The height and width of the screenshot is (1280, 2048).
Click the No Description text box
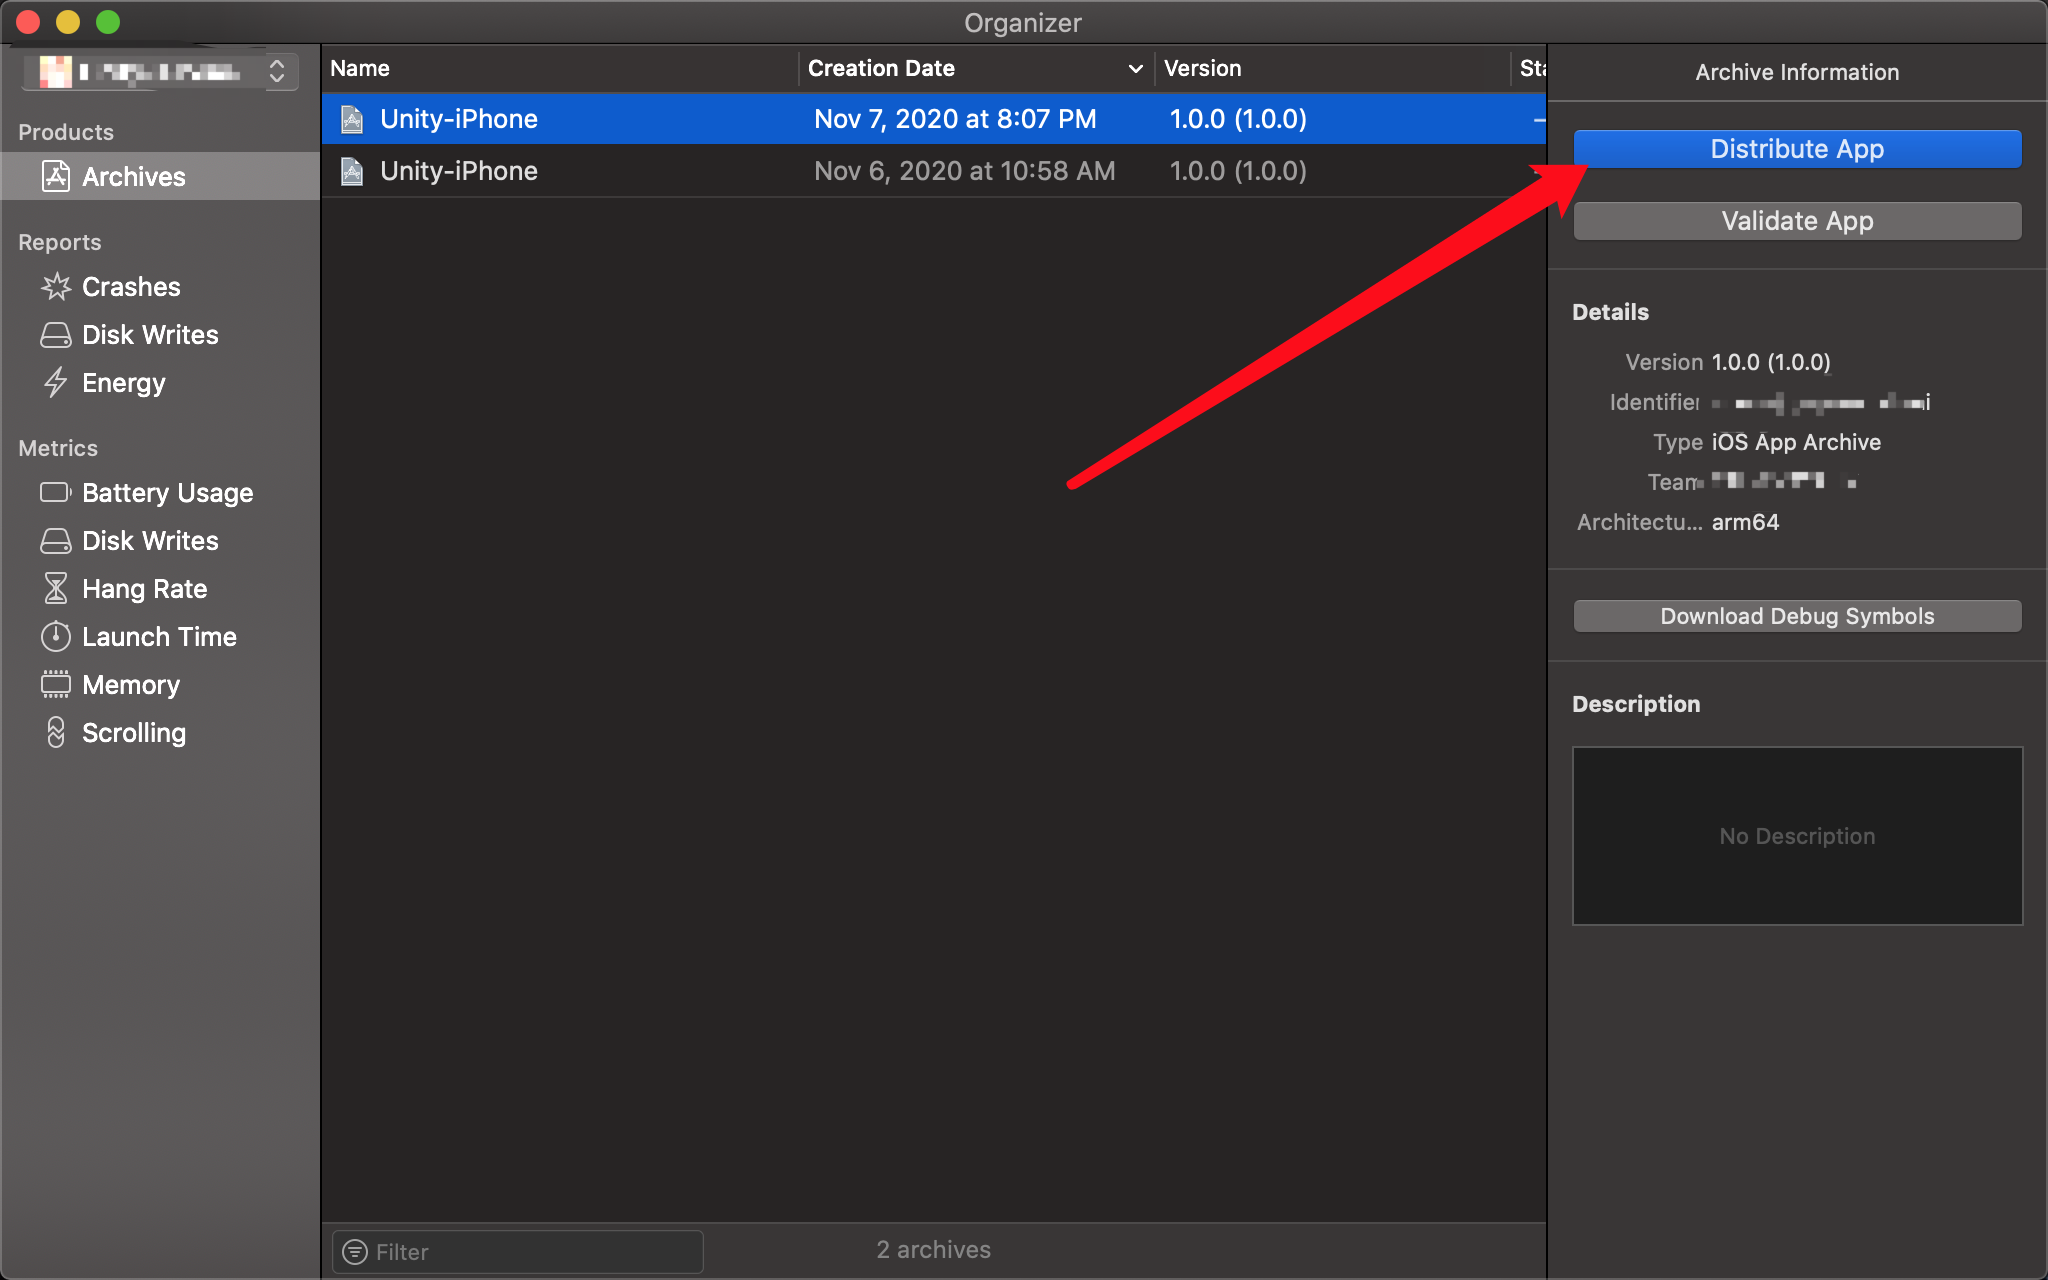coord(1797,836)
